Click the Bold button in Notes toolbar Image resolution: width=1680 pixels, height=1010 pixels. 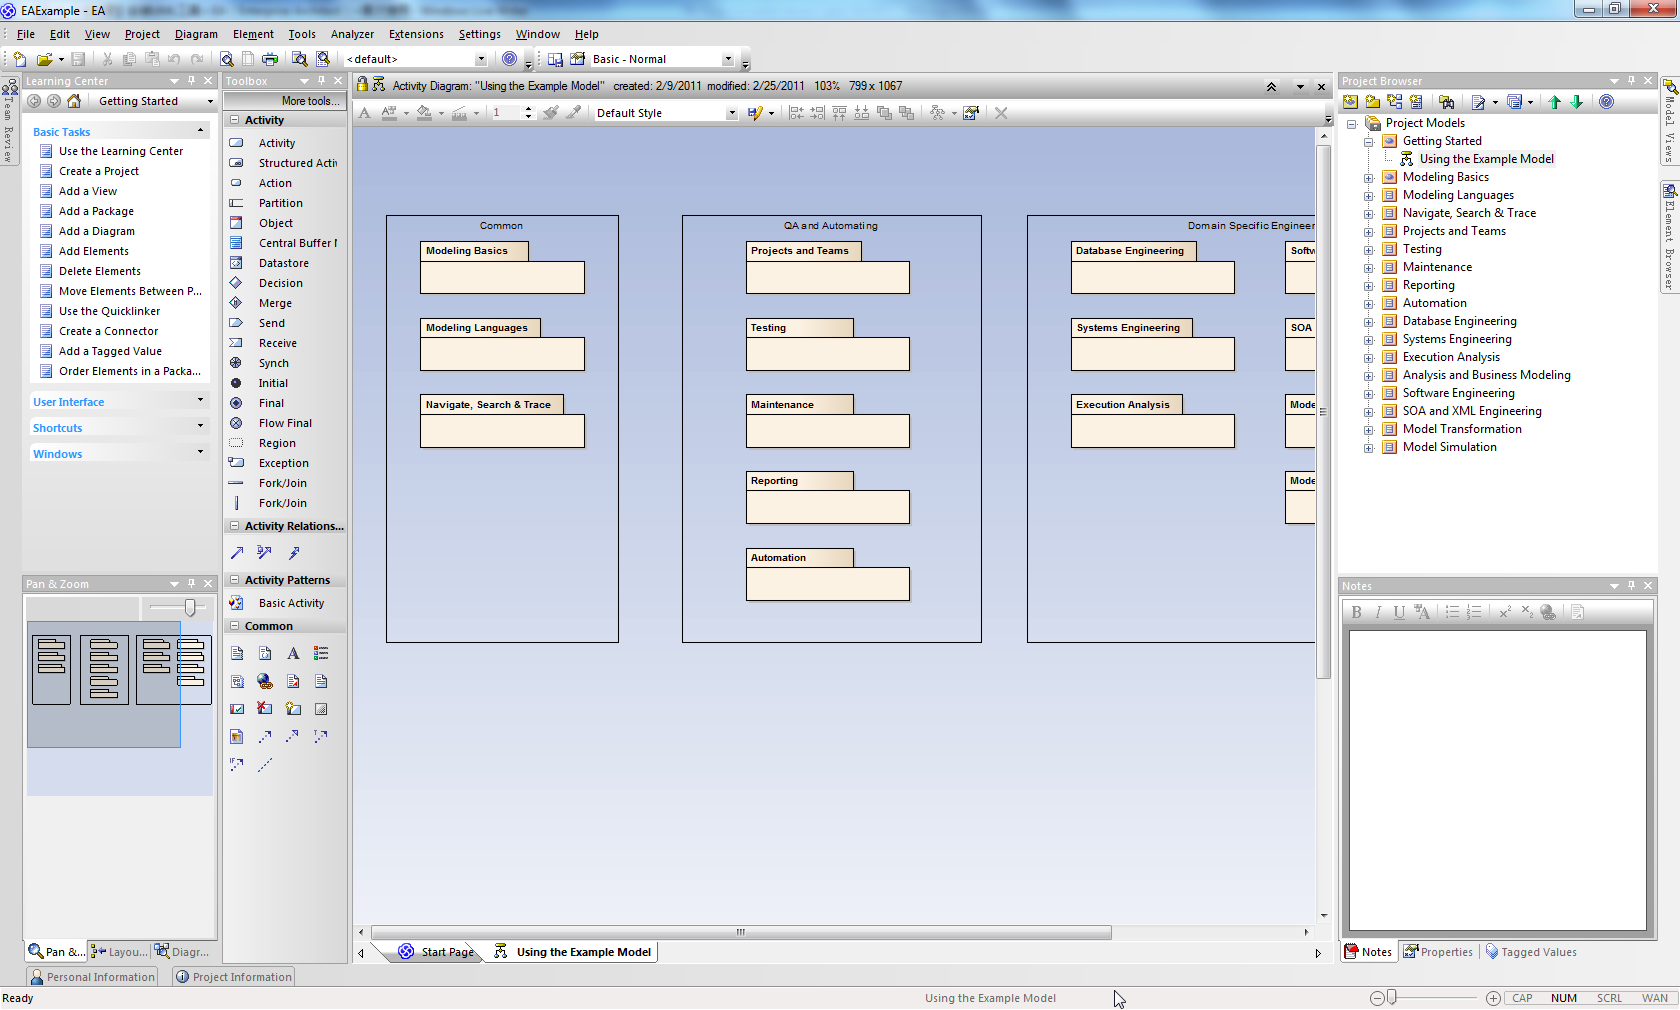pyautogui.click(x=1357, y=612)
